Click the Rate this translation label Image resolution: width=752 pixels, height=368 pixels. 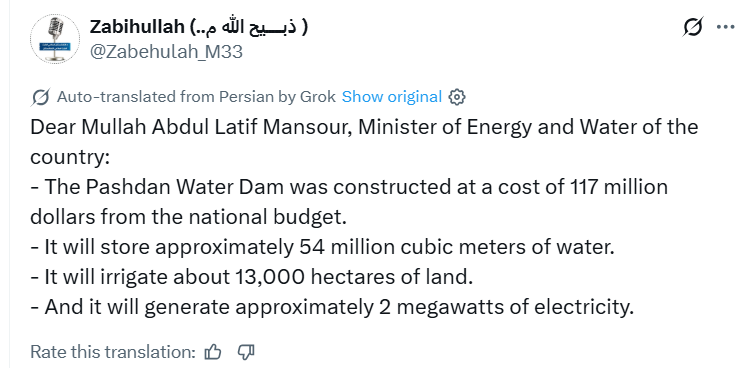point(113,353)
